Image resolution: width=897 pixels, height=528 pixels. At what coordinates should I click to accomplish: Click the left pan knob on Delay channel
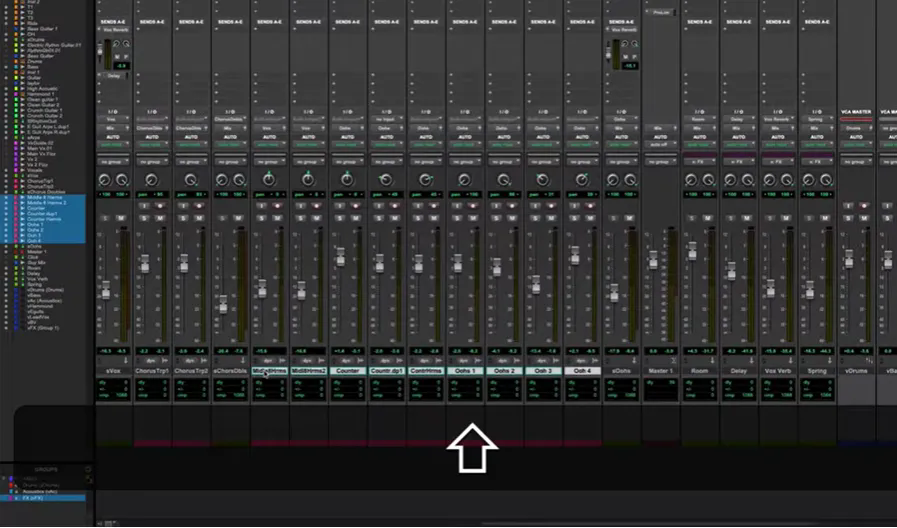tap(730, 180)
